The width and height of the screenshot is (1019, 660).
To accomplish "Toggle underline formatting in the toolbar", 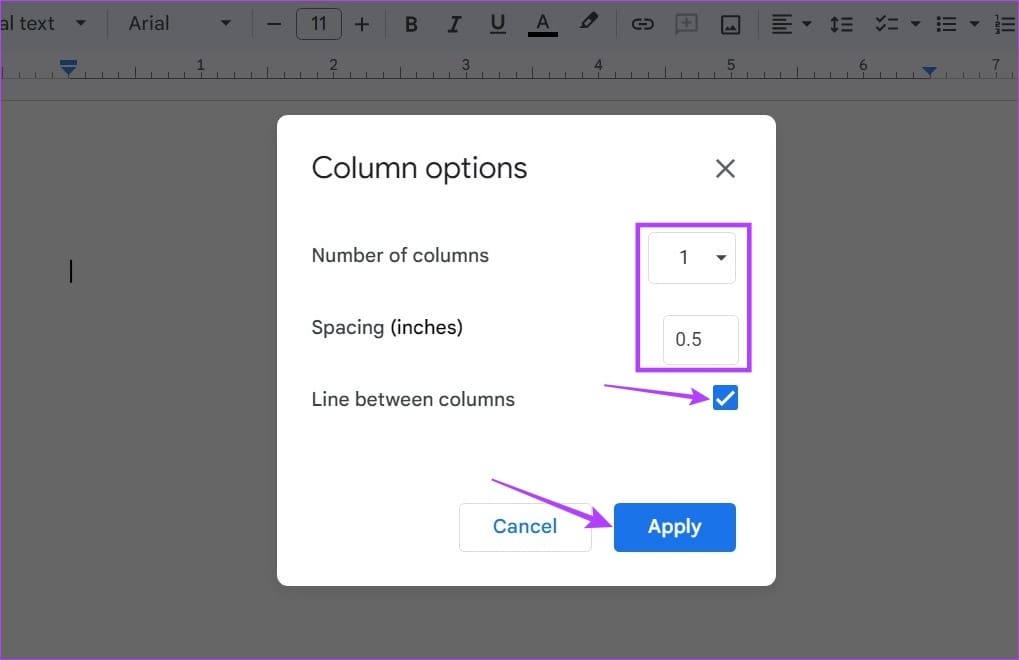I will click(x=498, y=24).
